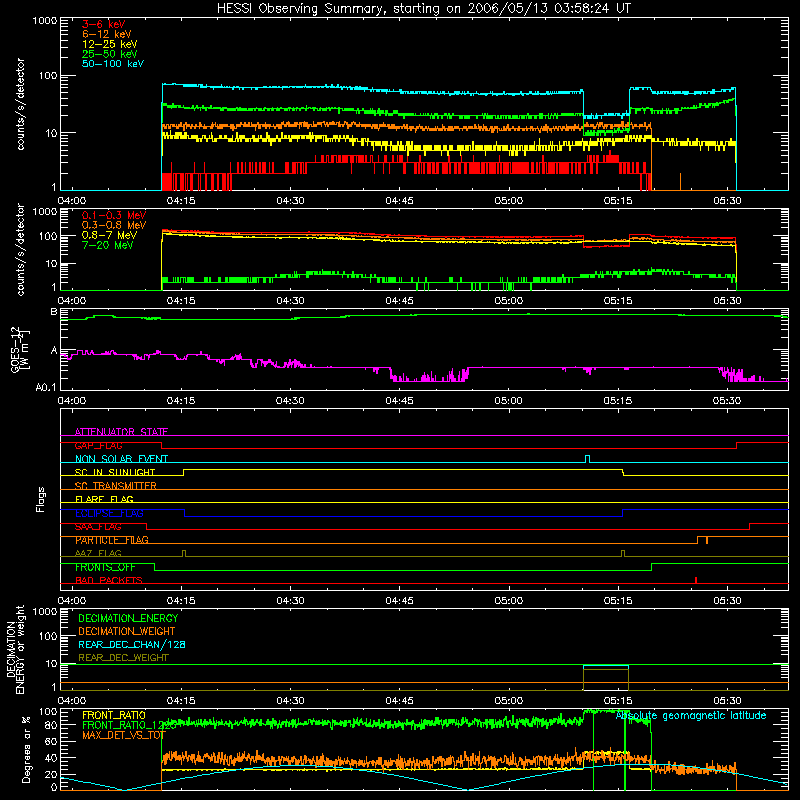800x800 pixels.
Task: Click the 100 label on the Degrees or % axis
Action: [48, 711]
